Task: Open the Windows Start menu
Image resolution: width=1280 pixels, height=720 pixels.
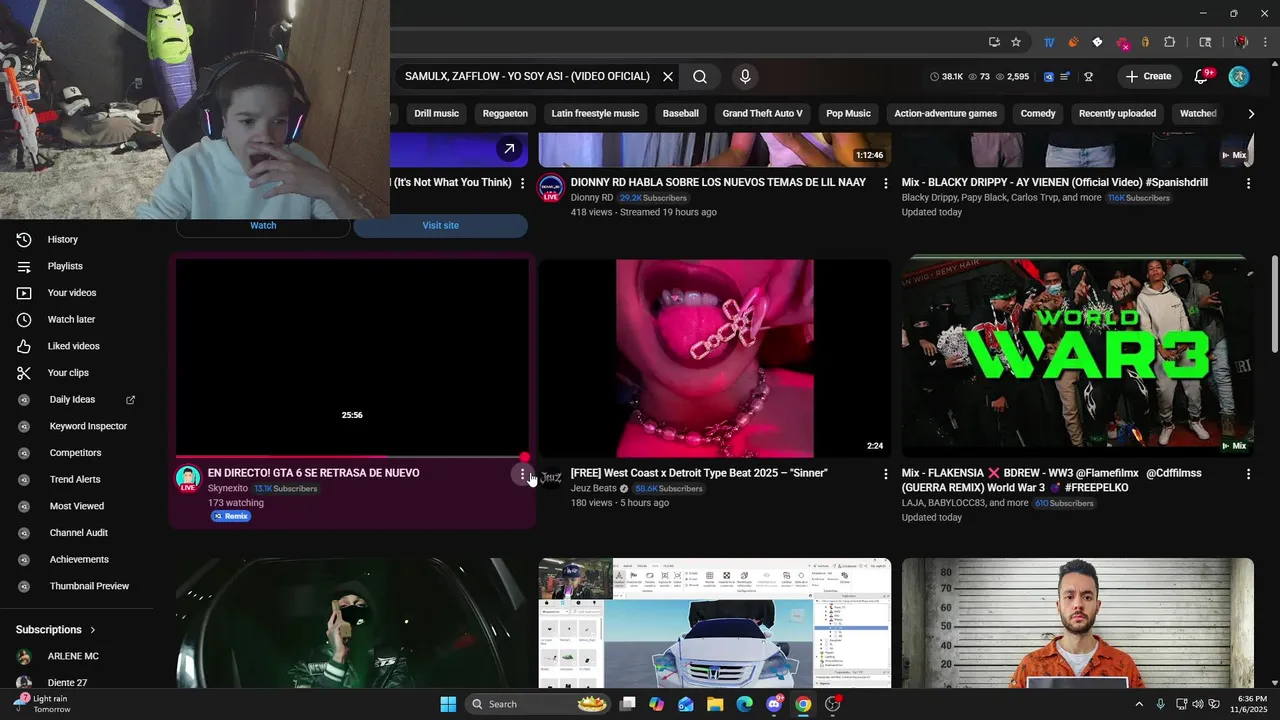Action: click(x=448, y=704)
